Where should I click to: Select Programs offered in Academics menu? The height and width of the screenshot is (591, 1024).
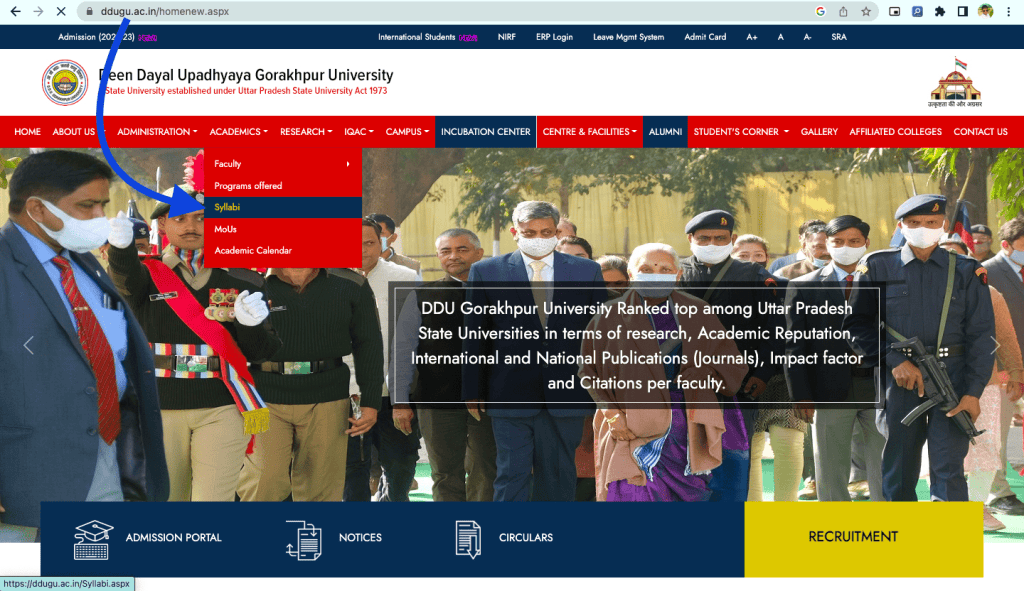coord(283,185)
